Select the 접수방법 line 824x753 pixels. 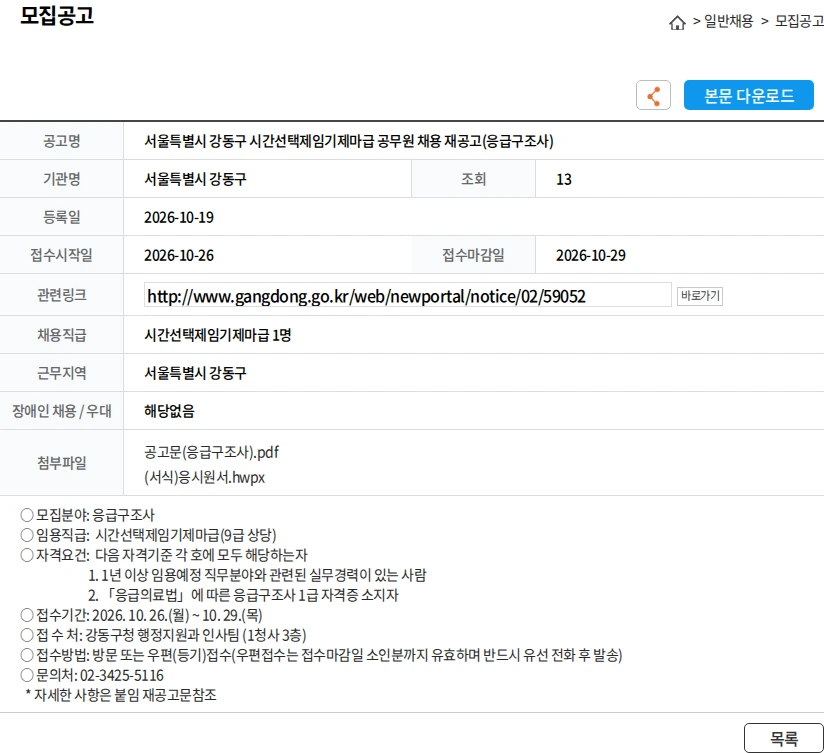tap(322, 655)
